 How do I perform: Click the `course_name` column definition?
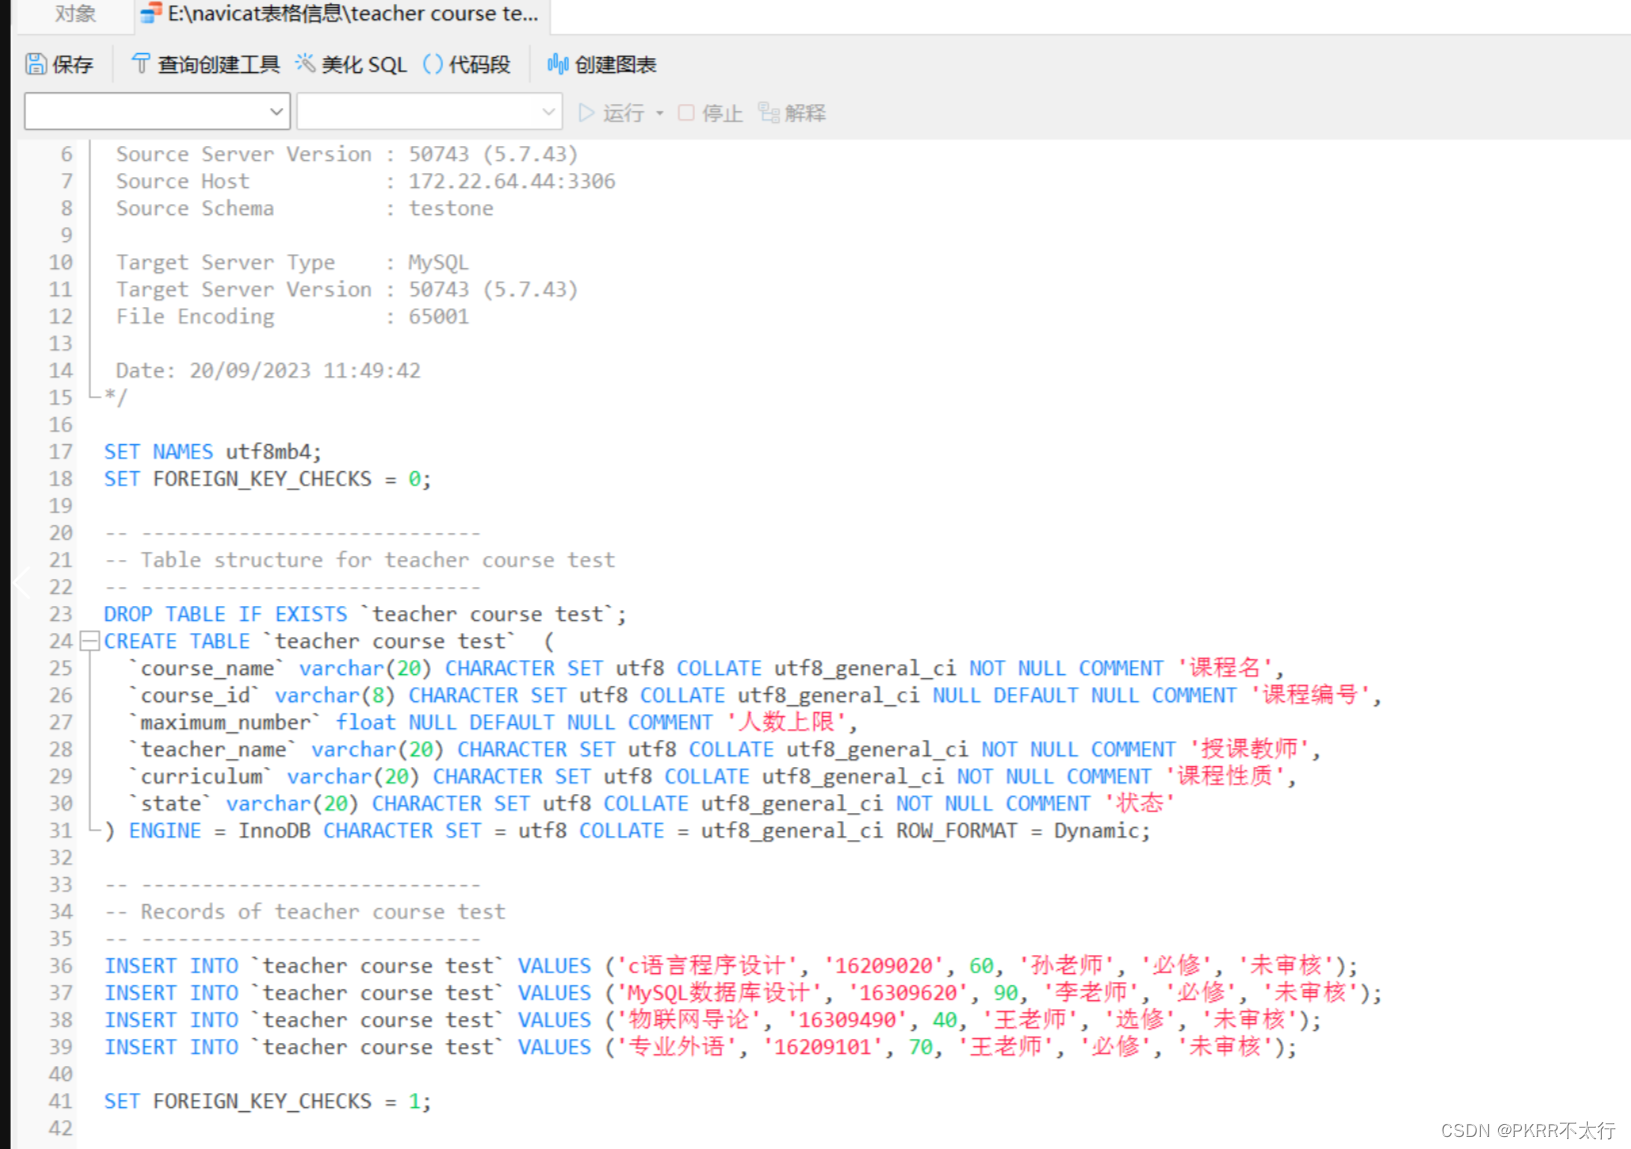click(x=706, y=668)
